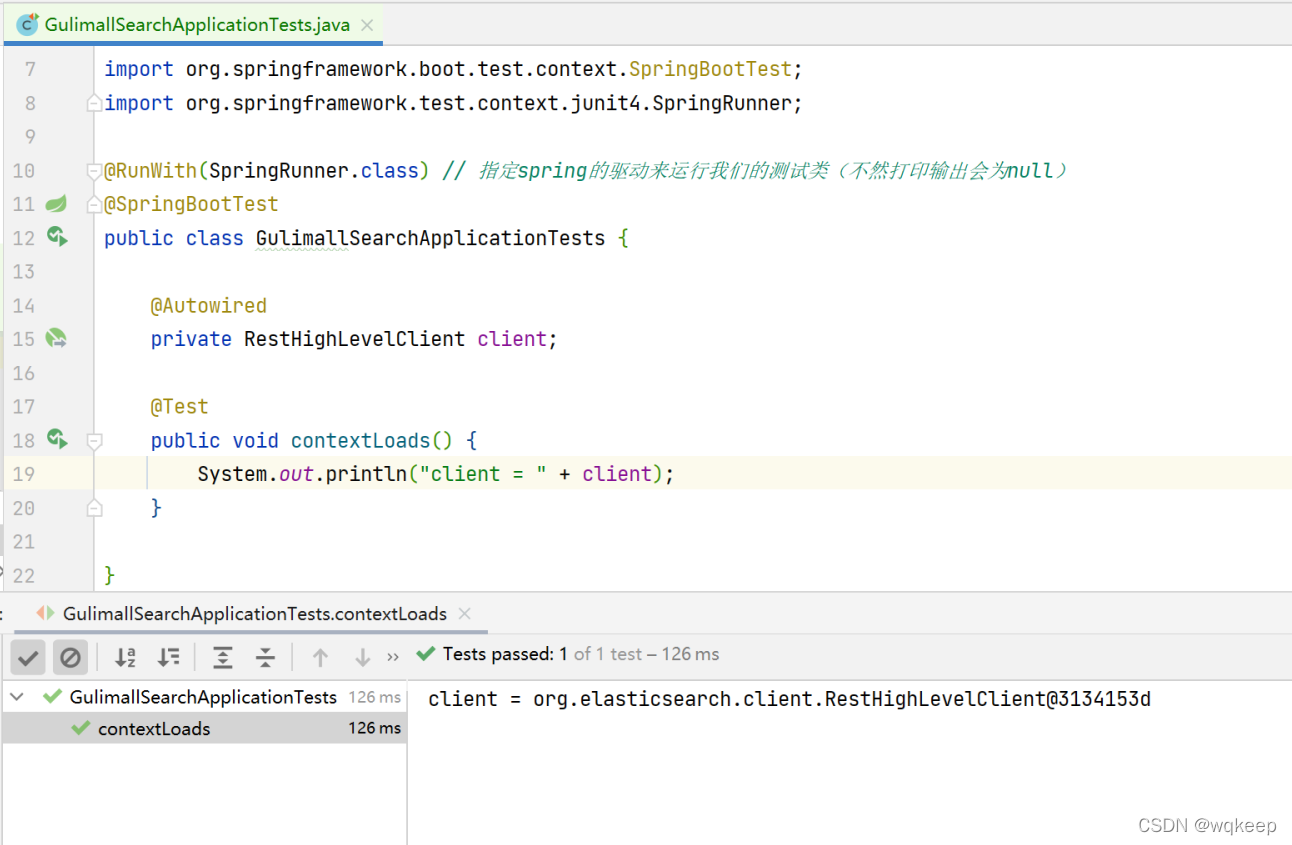The width and height of the screenshot is (1292, 845).
Task: Sort tests alphabetically in run toolbar
Action: pyautogui.click(x=125, y=657)
